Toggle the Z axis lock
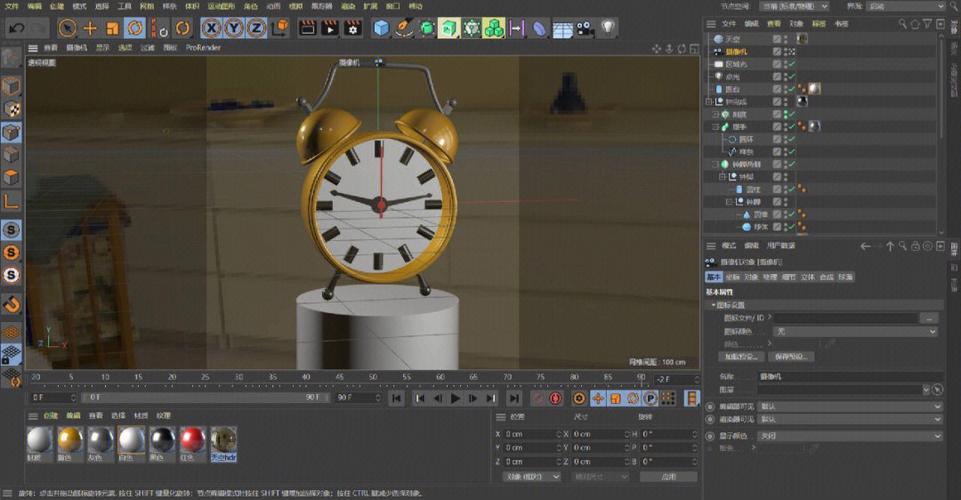Image resolution: width=961 pixels, height=500 pixels. [x=256, y=28]
